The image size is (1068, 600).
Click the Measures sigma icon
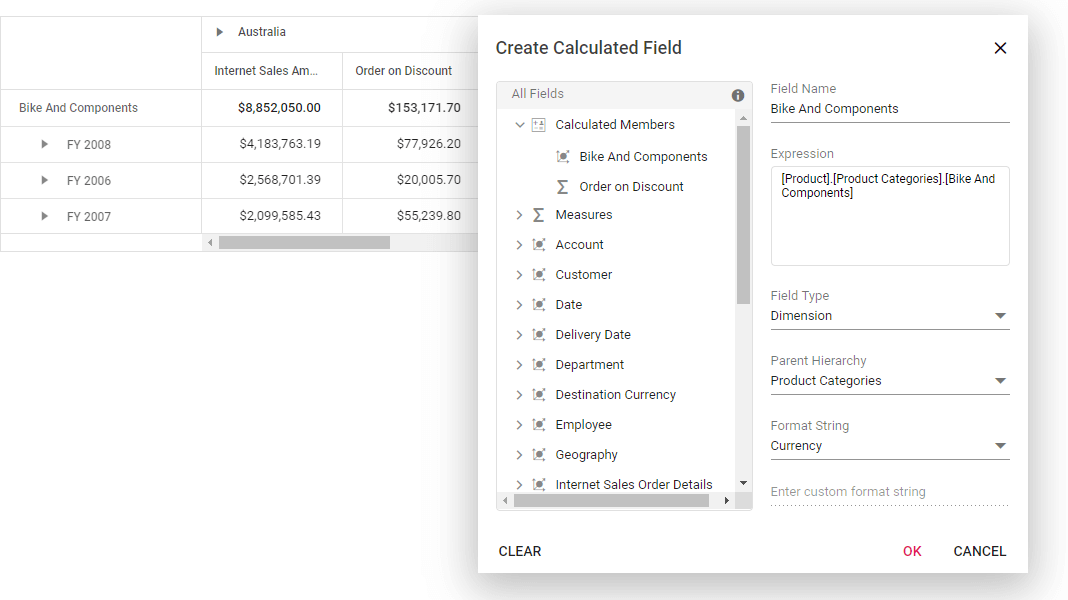click(x=539, y=215)
